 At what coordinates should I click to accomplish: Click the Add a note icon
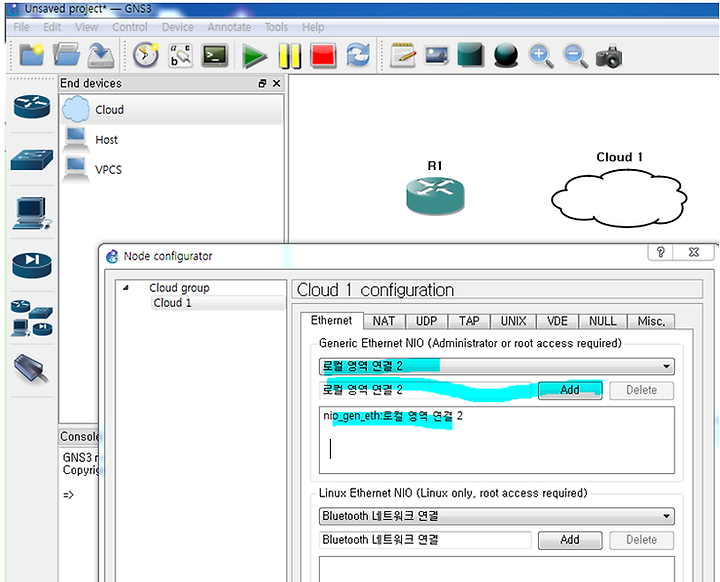click(x=403, y=55)
